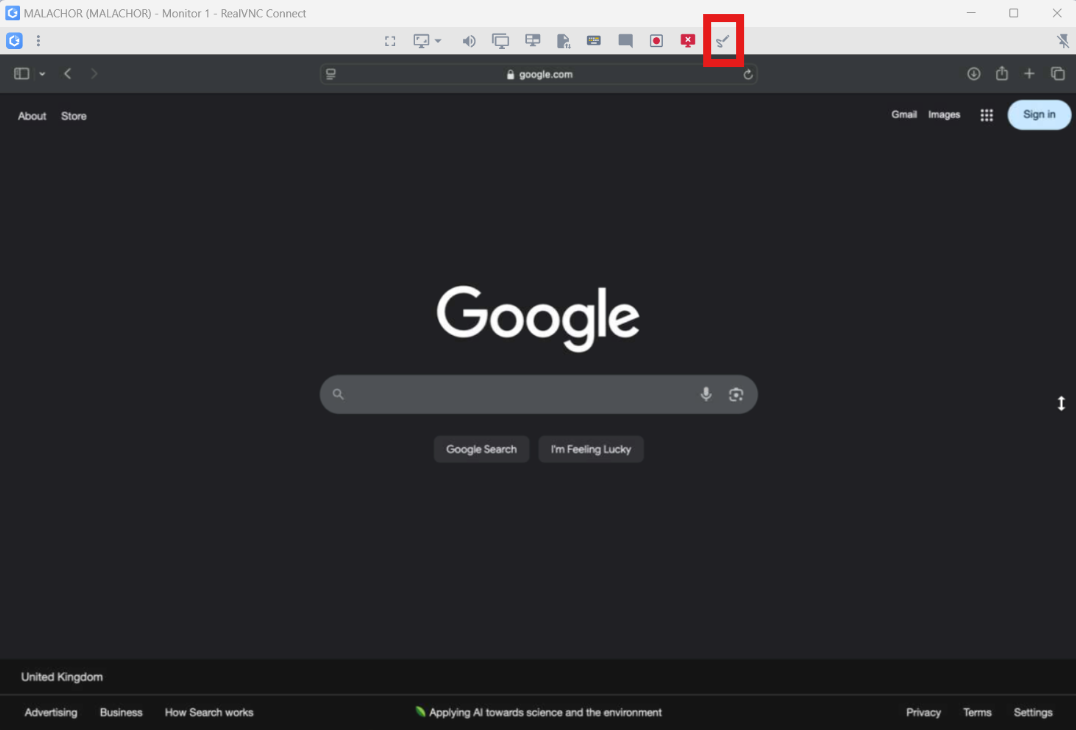Toggle remote audio with the speaker icon
Screen dimensions: 1076x730
point(469,41)
